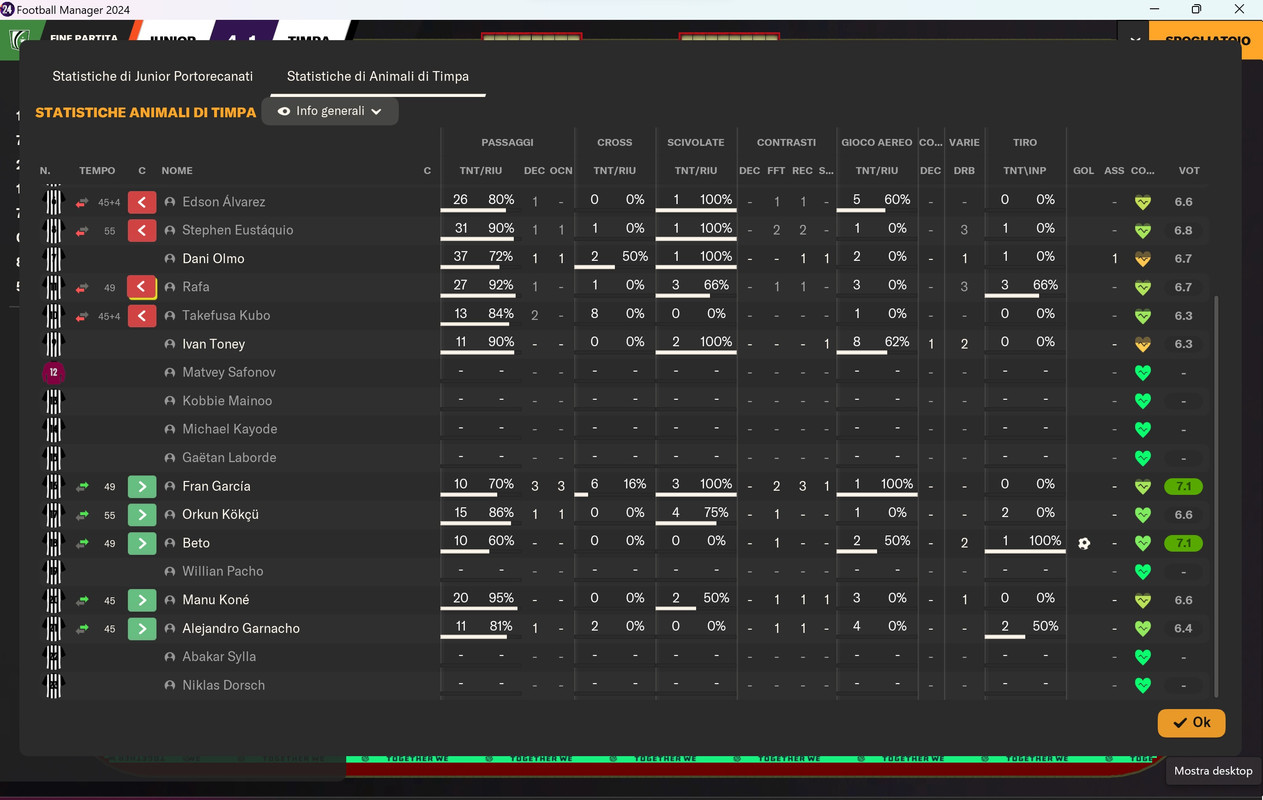Click the person icon beside Stephen Eustáquio
Viewport: 1263px width, 800px height.
[x=170, y=230]
